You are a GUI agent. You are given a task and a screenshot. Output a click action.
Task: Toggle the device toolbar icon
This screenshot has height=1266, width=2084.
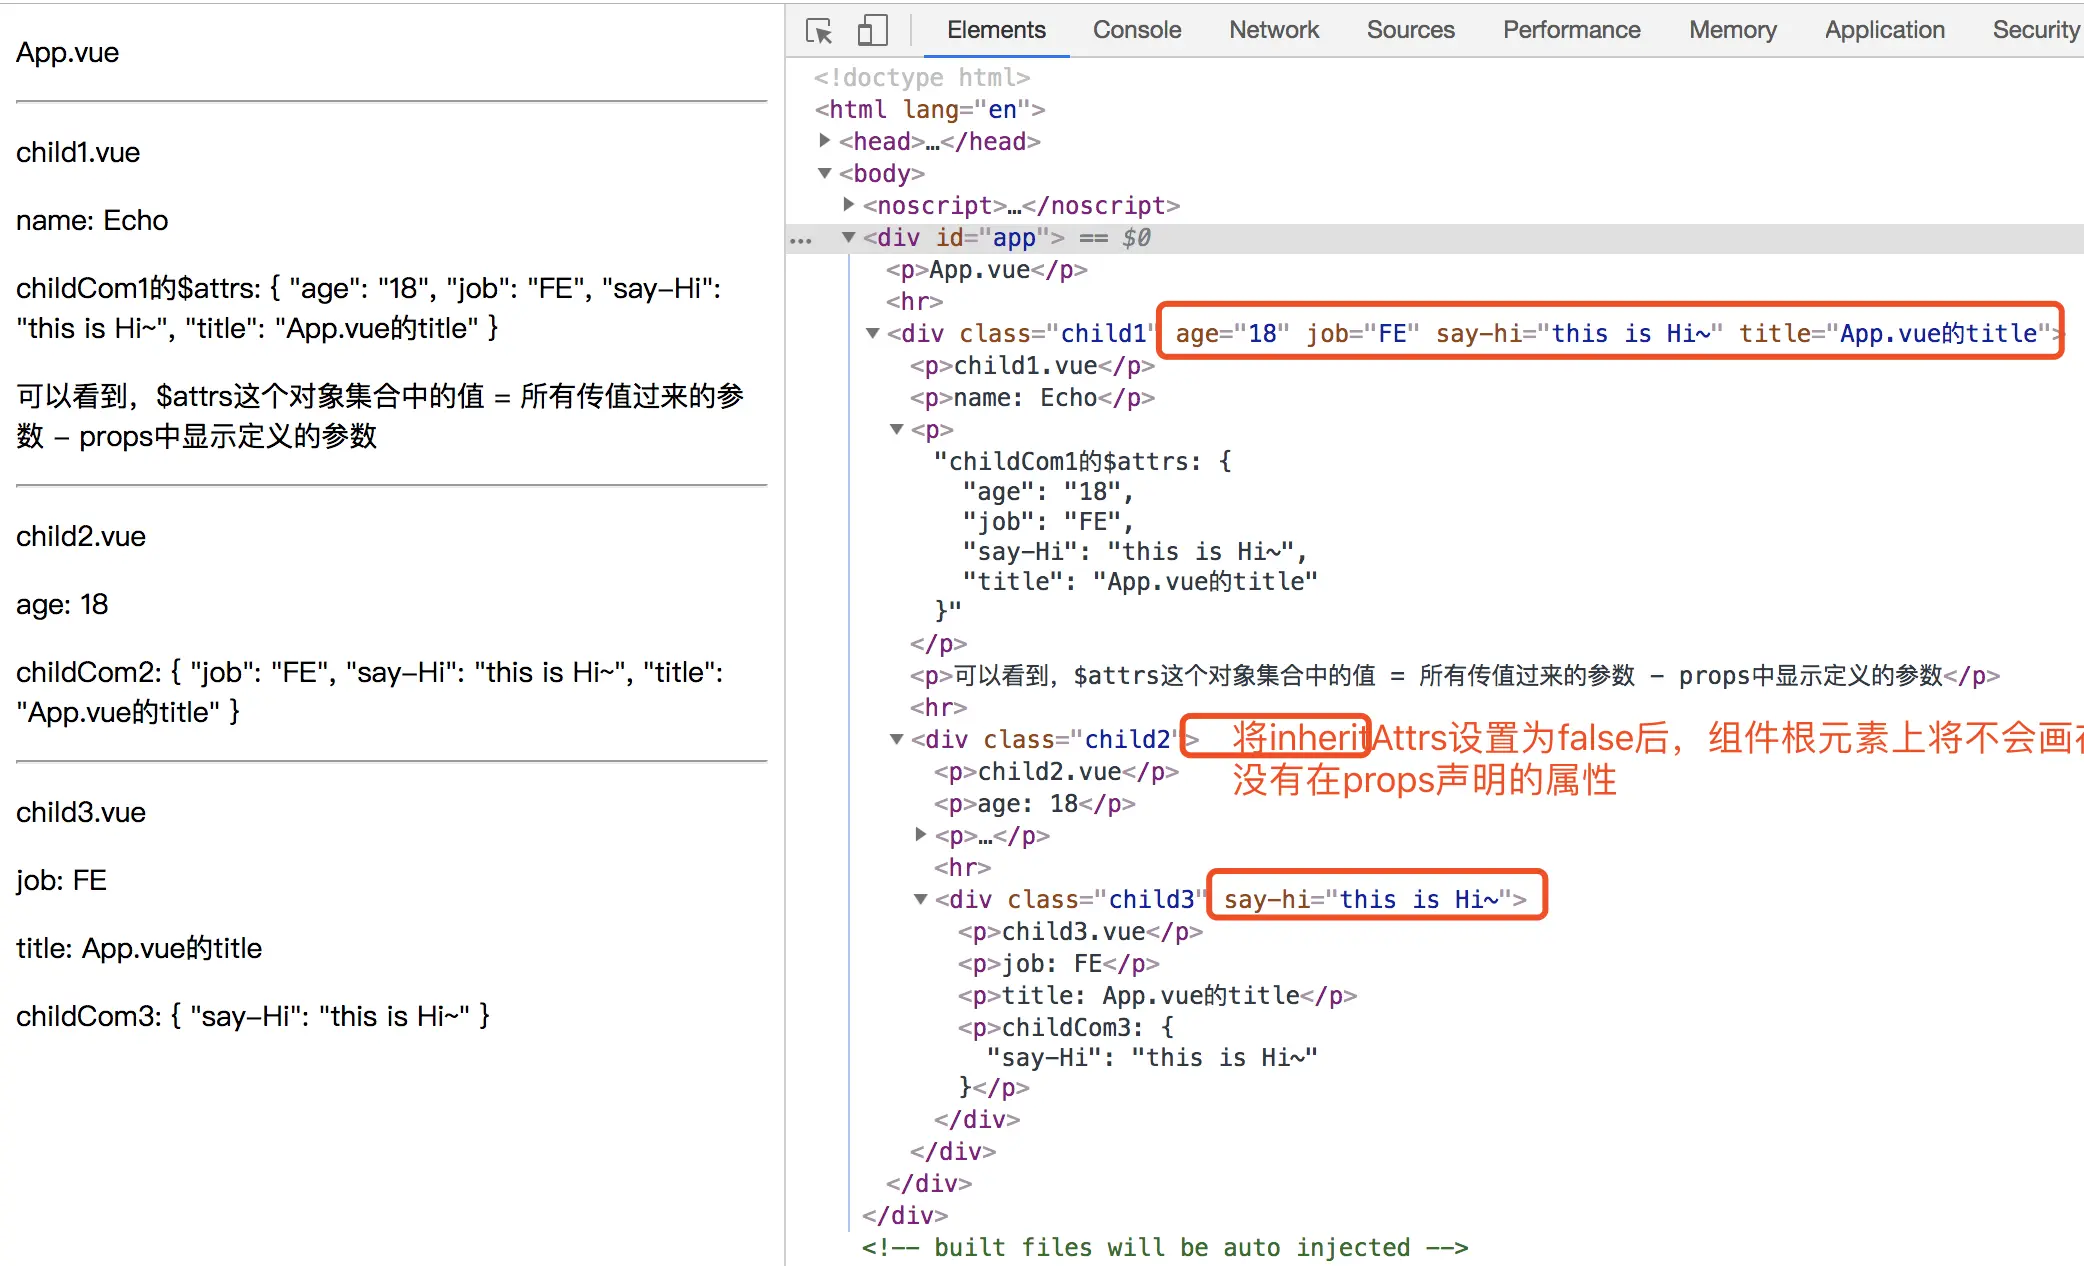point(872,30)
